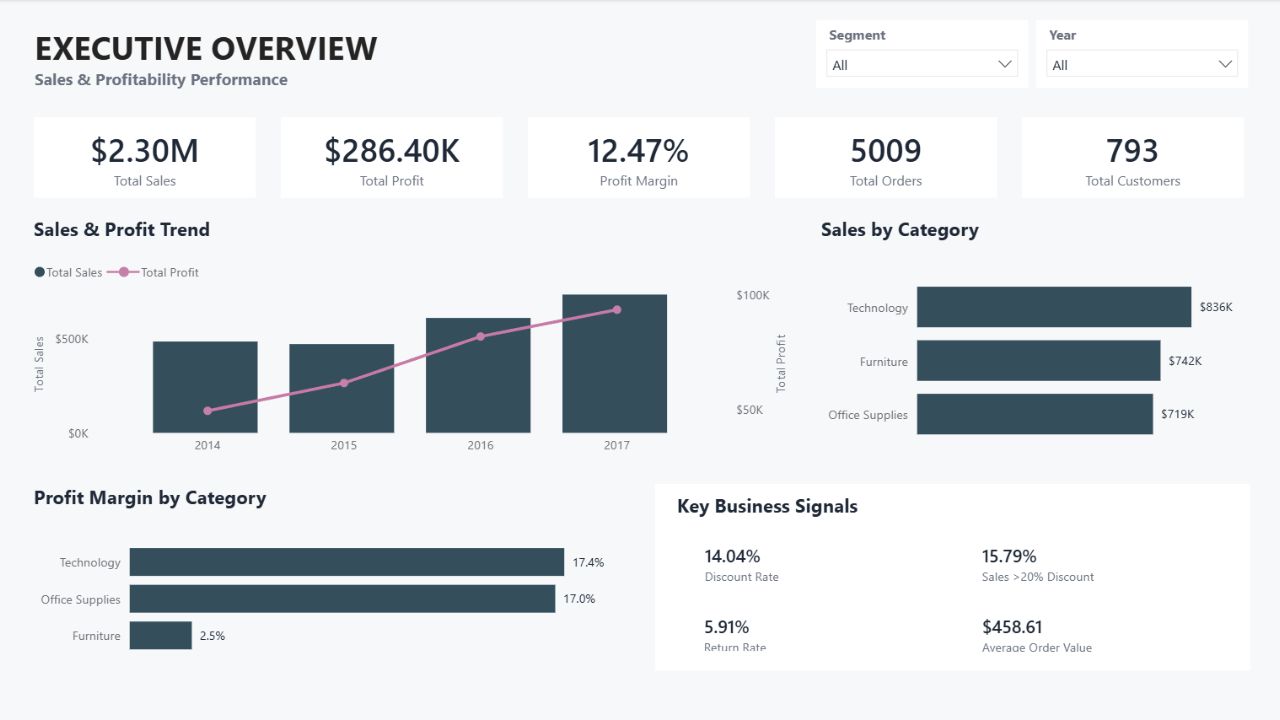The height and width of the screenshot is (720, 1280).
Task: Select the 2014 sales column
Action: (x=205, y=387)
